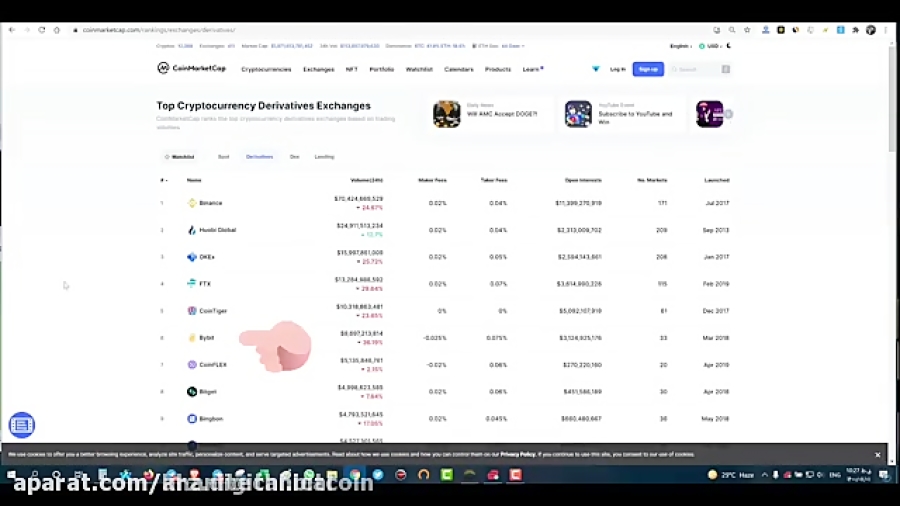Open the Watchlist nav item
Viewport: 900px width, 506px height.
[x=419, y=69]
